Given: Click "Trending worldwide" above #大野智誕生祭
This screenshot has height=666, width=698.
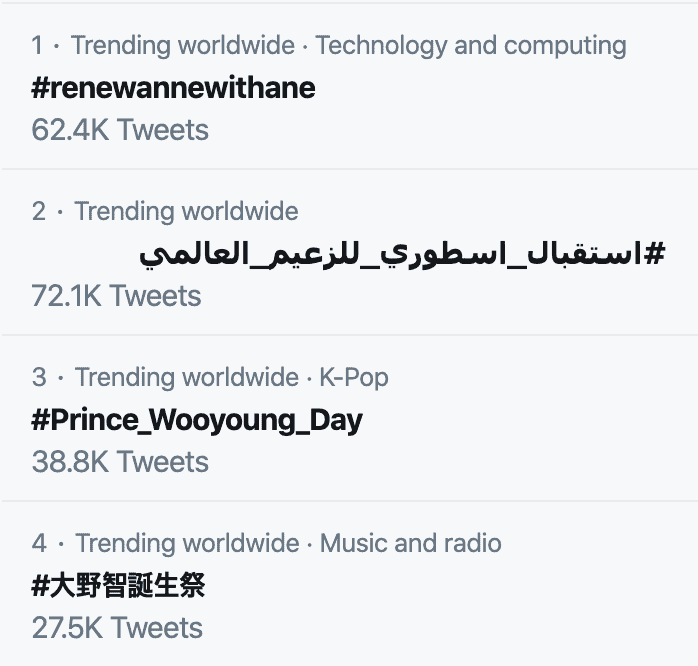Looking at the screenshot, I should pos(187,544).
